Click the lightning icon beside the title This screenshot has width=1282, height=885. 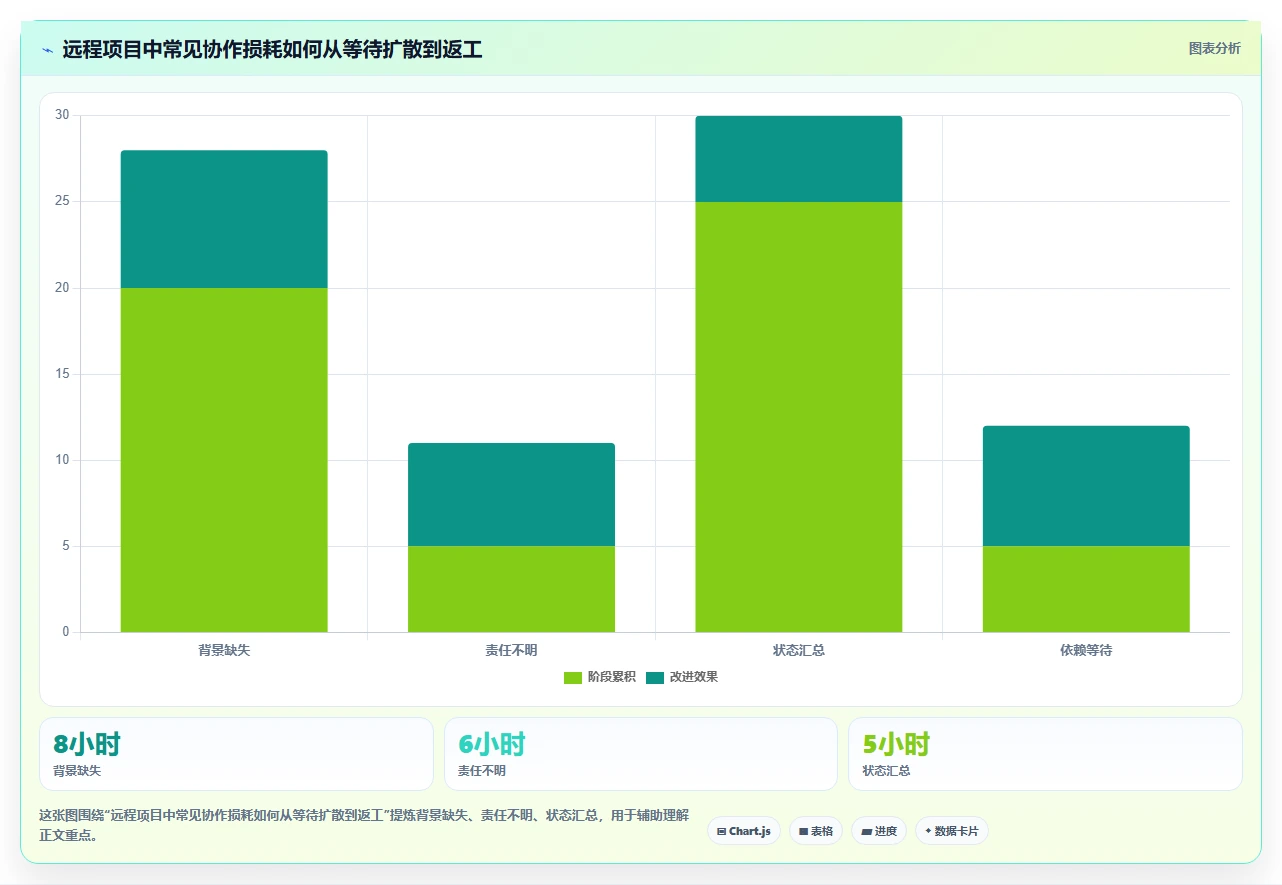coord(47,50)
